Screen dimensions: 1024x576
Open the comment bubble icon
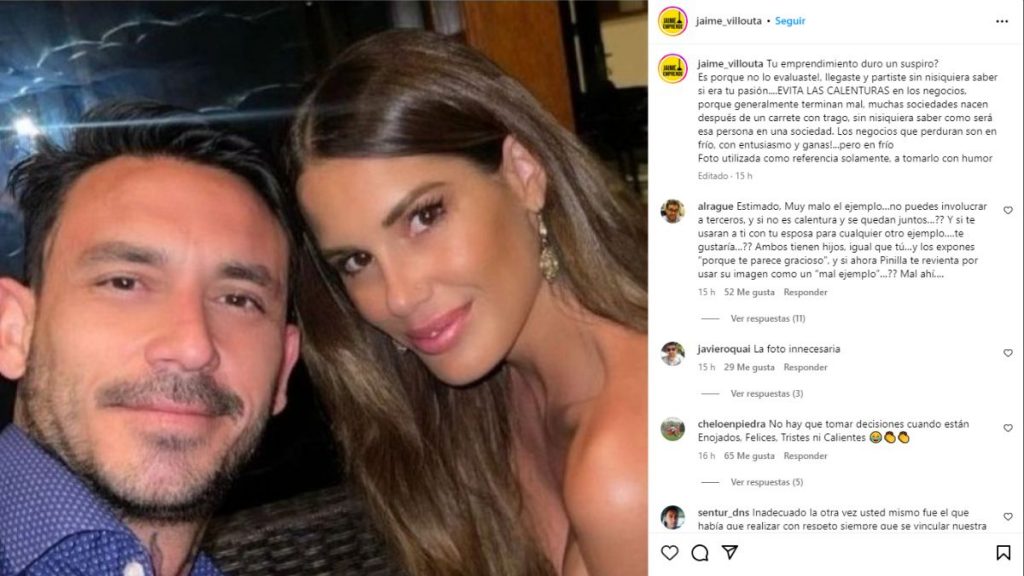pos(699,552)
